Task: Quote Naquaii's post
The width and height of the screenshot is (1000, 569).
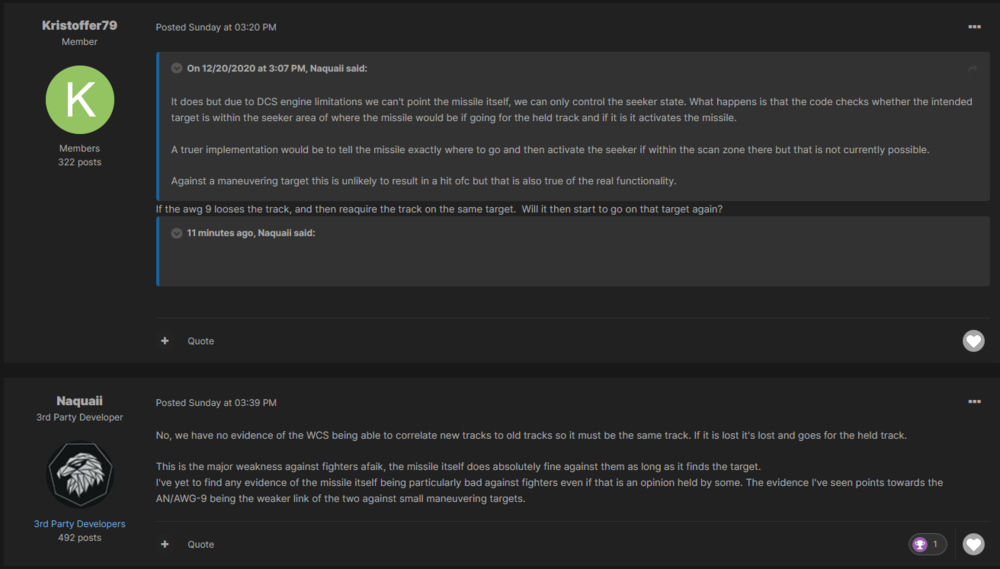Action: pyautogui.click(x=201, y=544)
